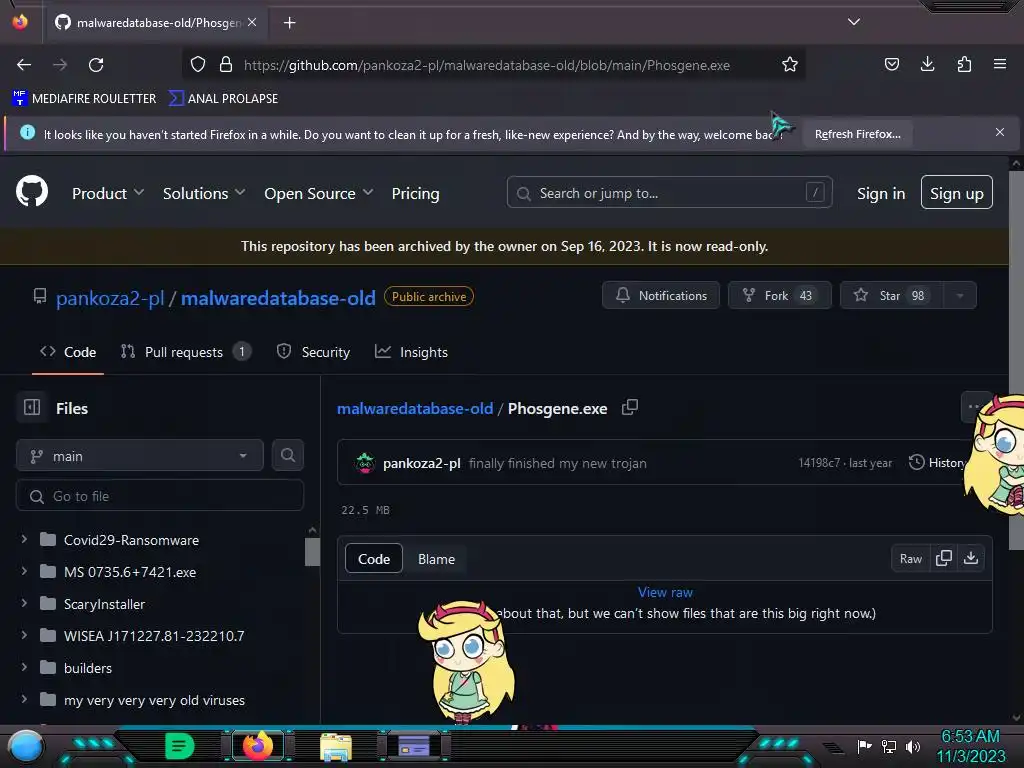
Task: Open the pankoza2-pl owner profile link
Action: [x=110, y=298]
